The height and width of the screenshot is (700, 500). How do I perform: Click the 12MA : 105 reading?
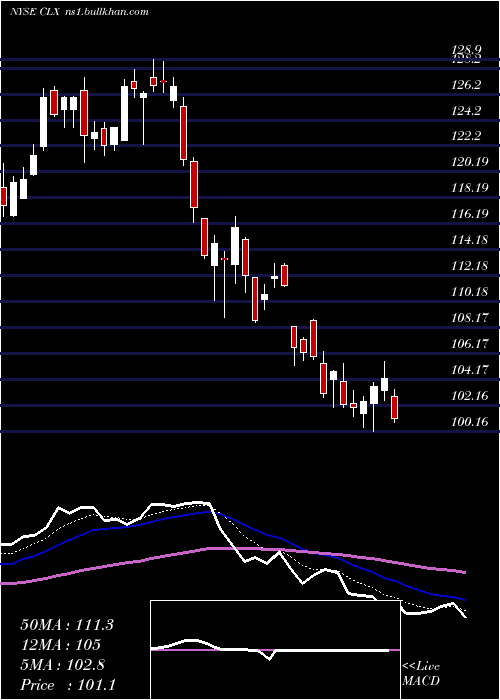tap(60, 645)
